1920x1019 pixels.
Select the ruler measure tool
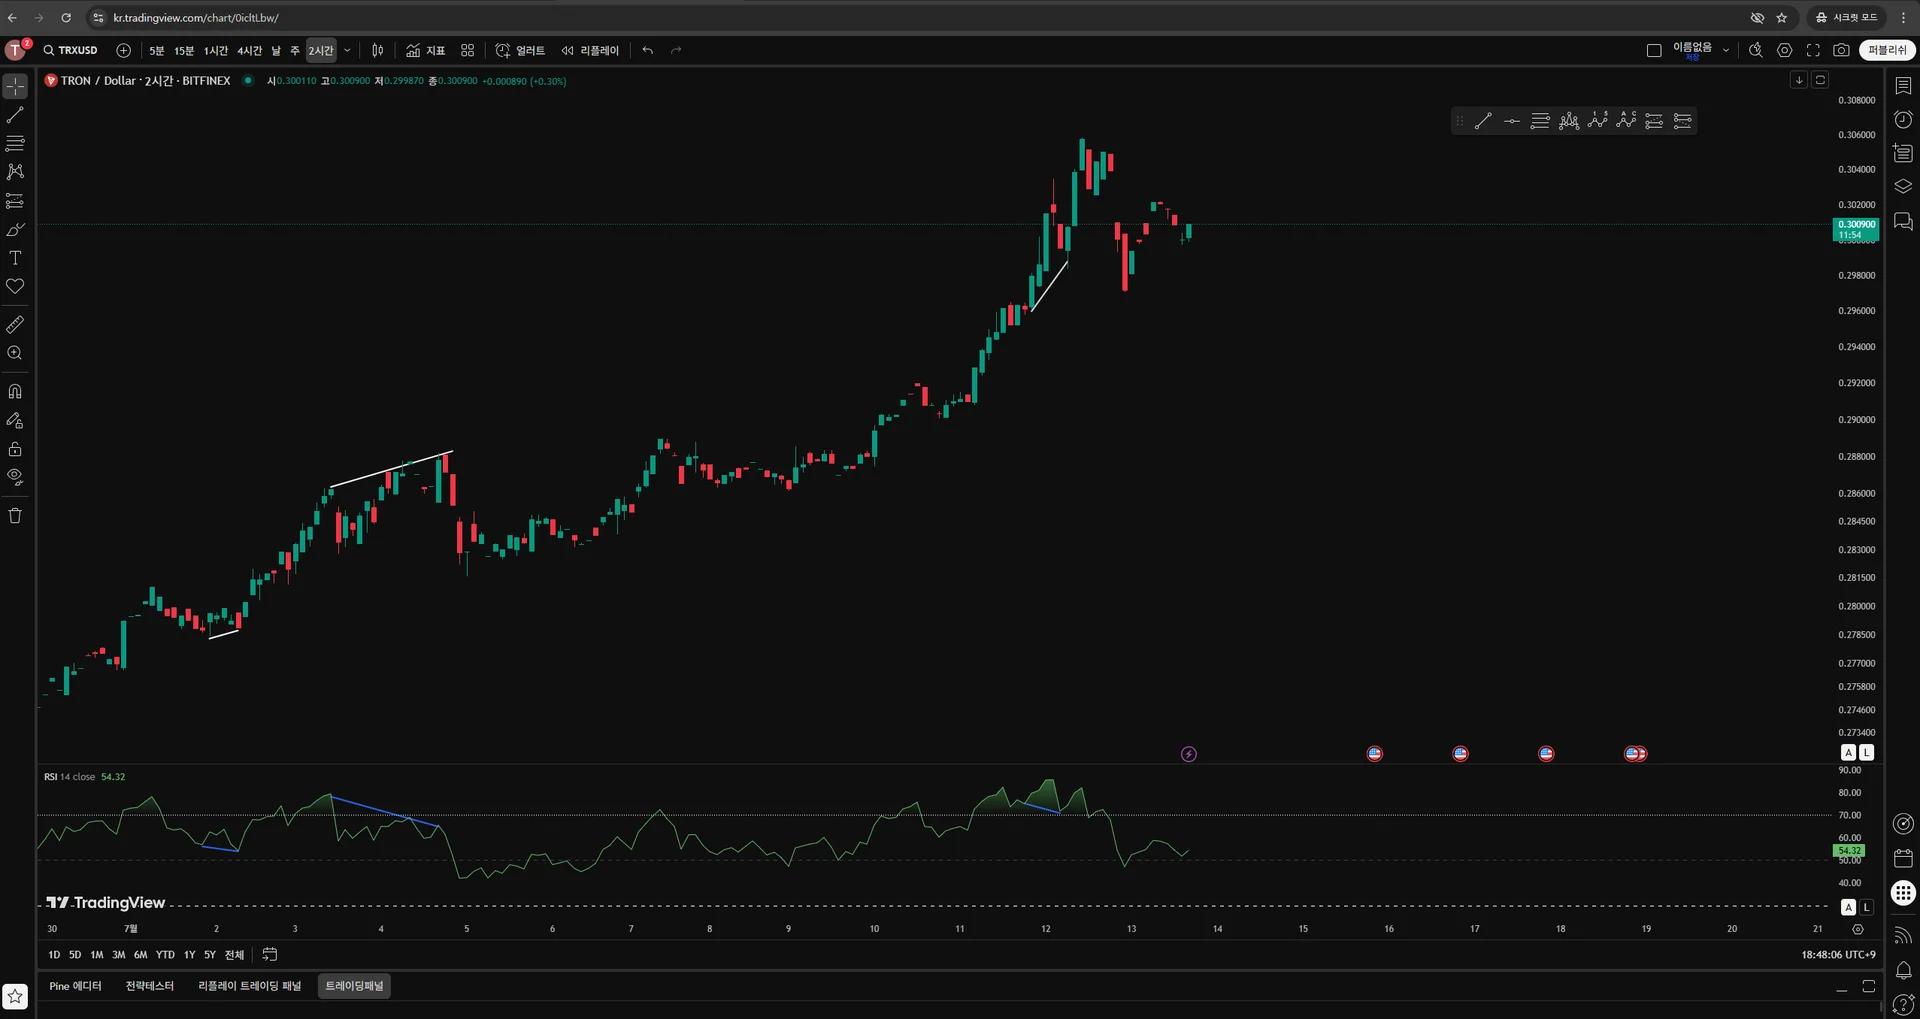[x=15, y=325]
